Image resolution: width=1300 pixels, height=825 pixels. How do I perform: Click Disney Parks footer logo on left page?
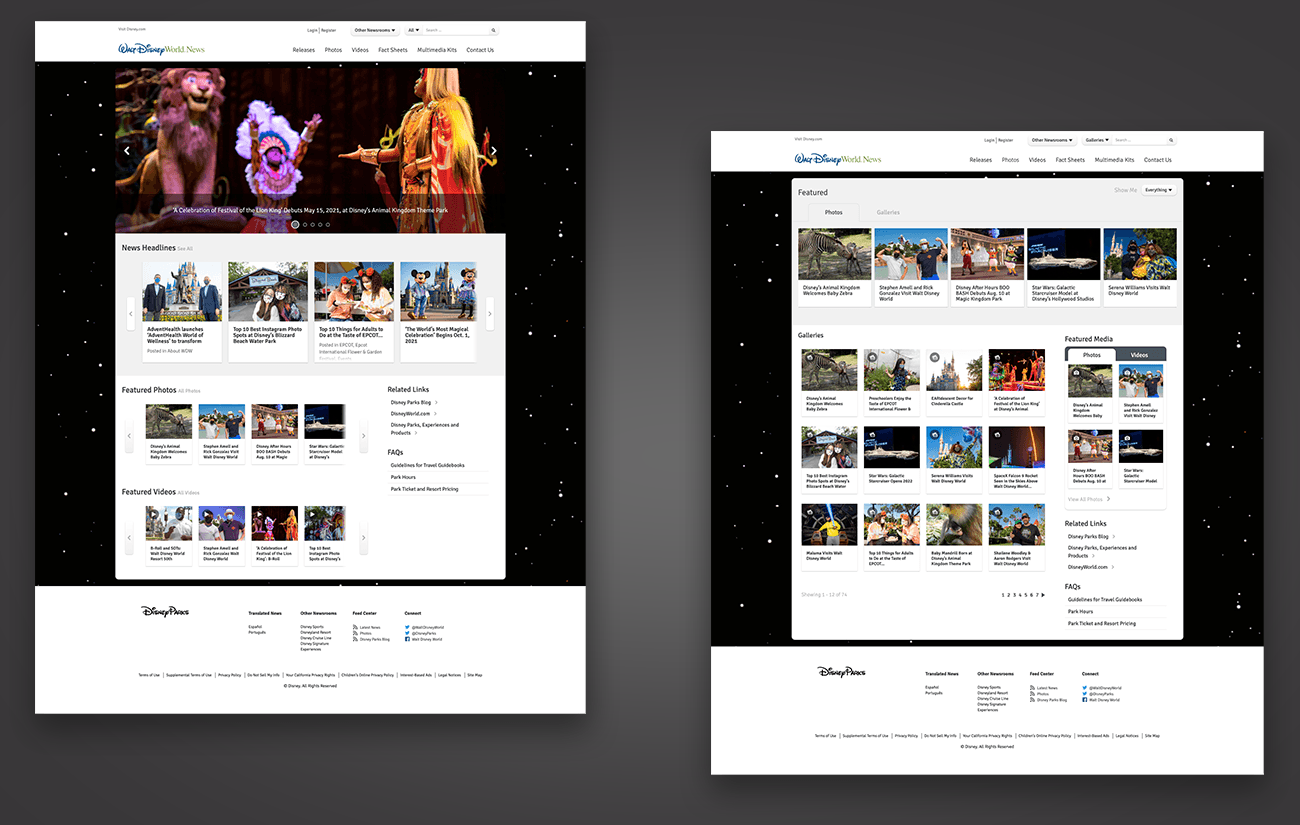(165, 611)
